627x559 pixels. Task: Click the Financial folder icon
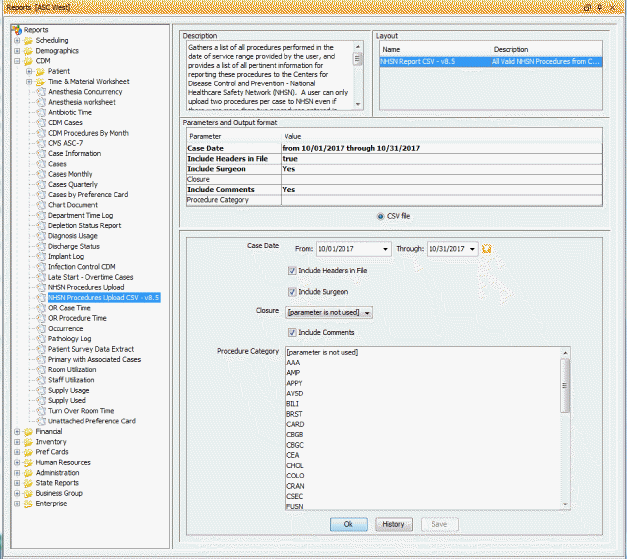tap(28, 431)
